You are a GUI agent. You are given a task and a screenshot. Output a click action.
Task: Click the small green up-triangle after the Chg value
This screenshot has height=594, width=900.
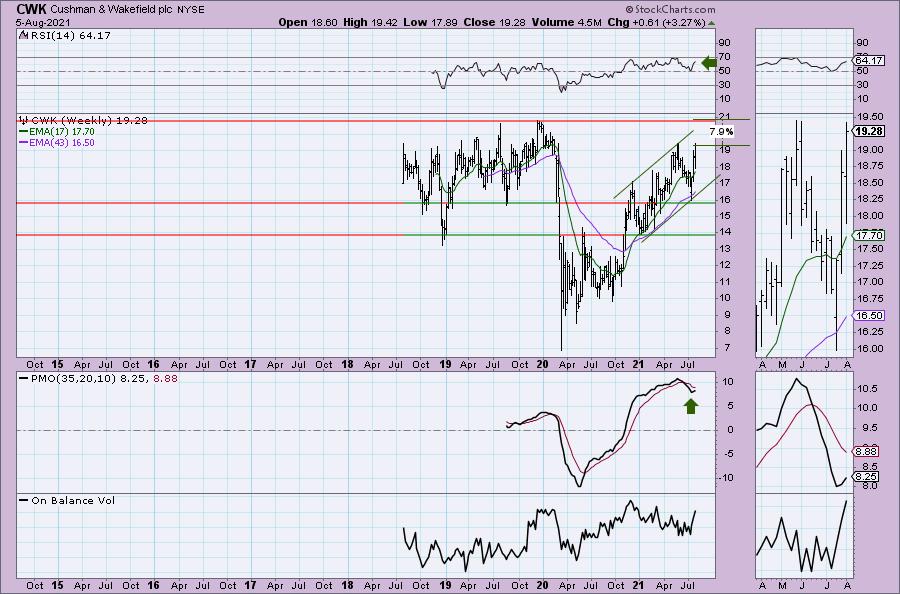(712, 23)
